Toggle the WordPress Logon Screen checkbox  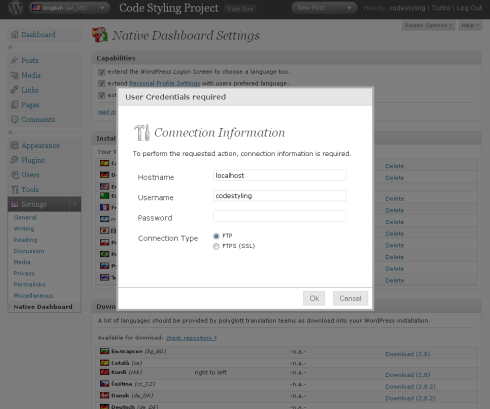click(x=102, y=72)
